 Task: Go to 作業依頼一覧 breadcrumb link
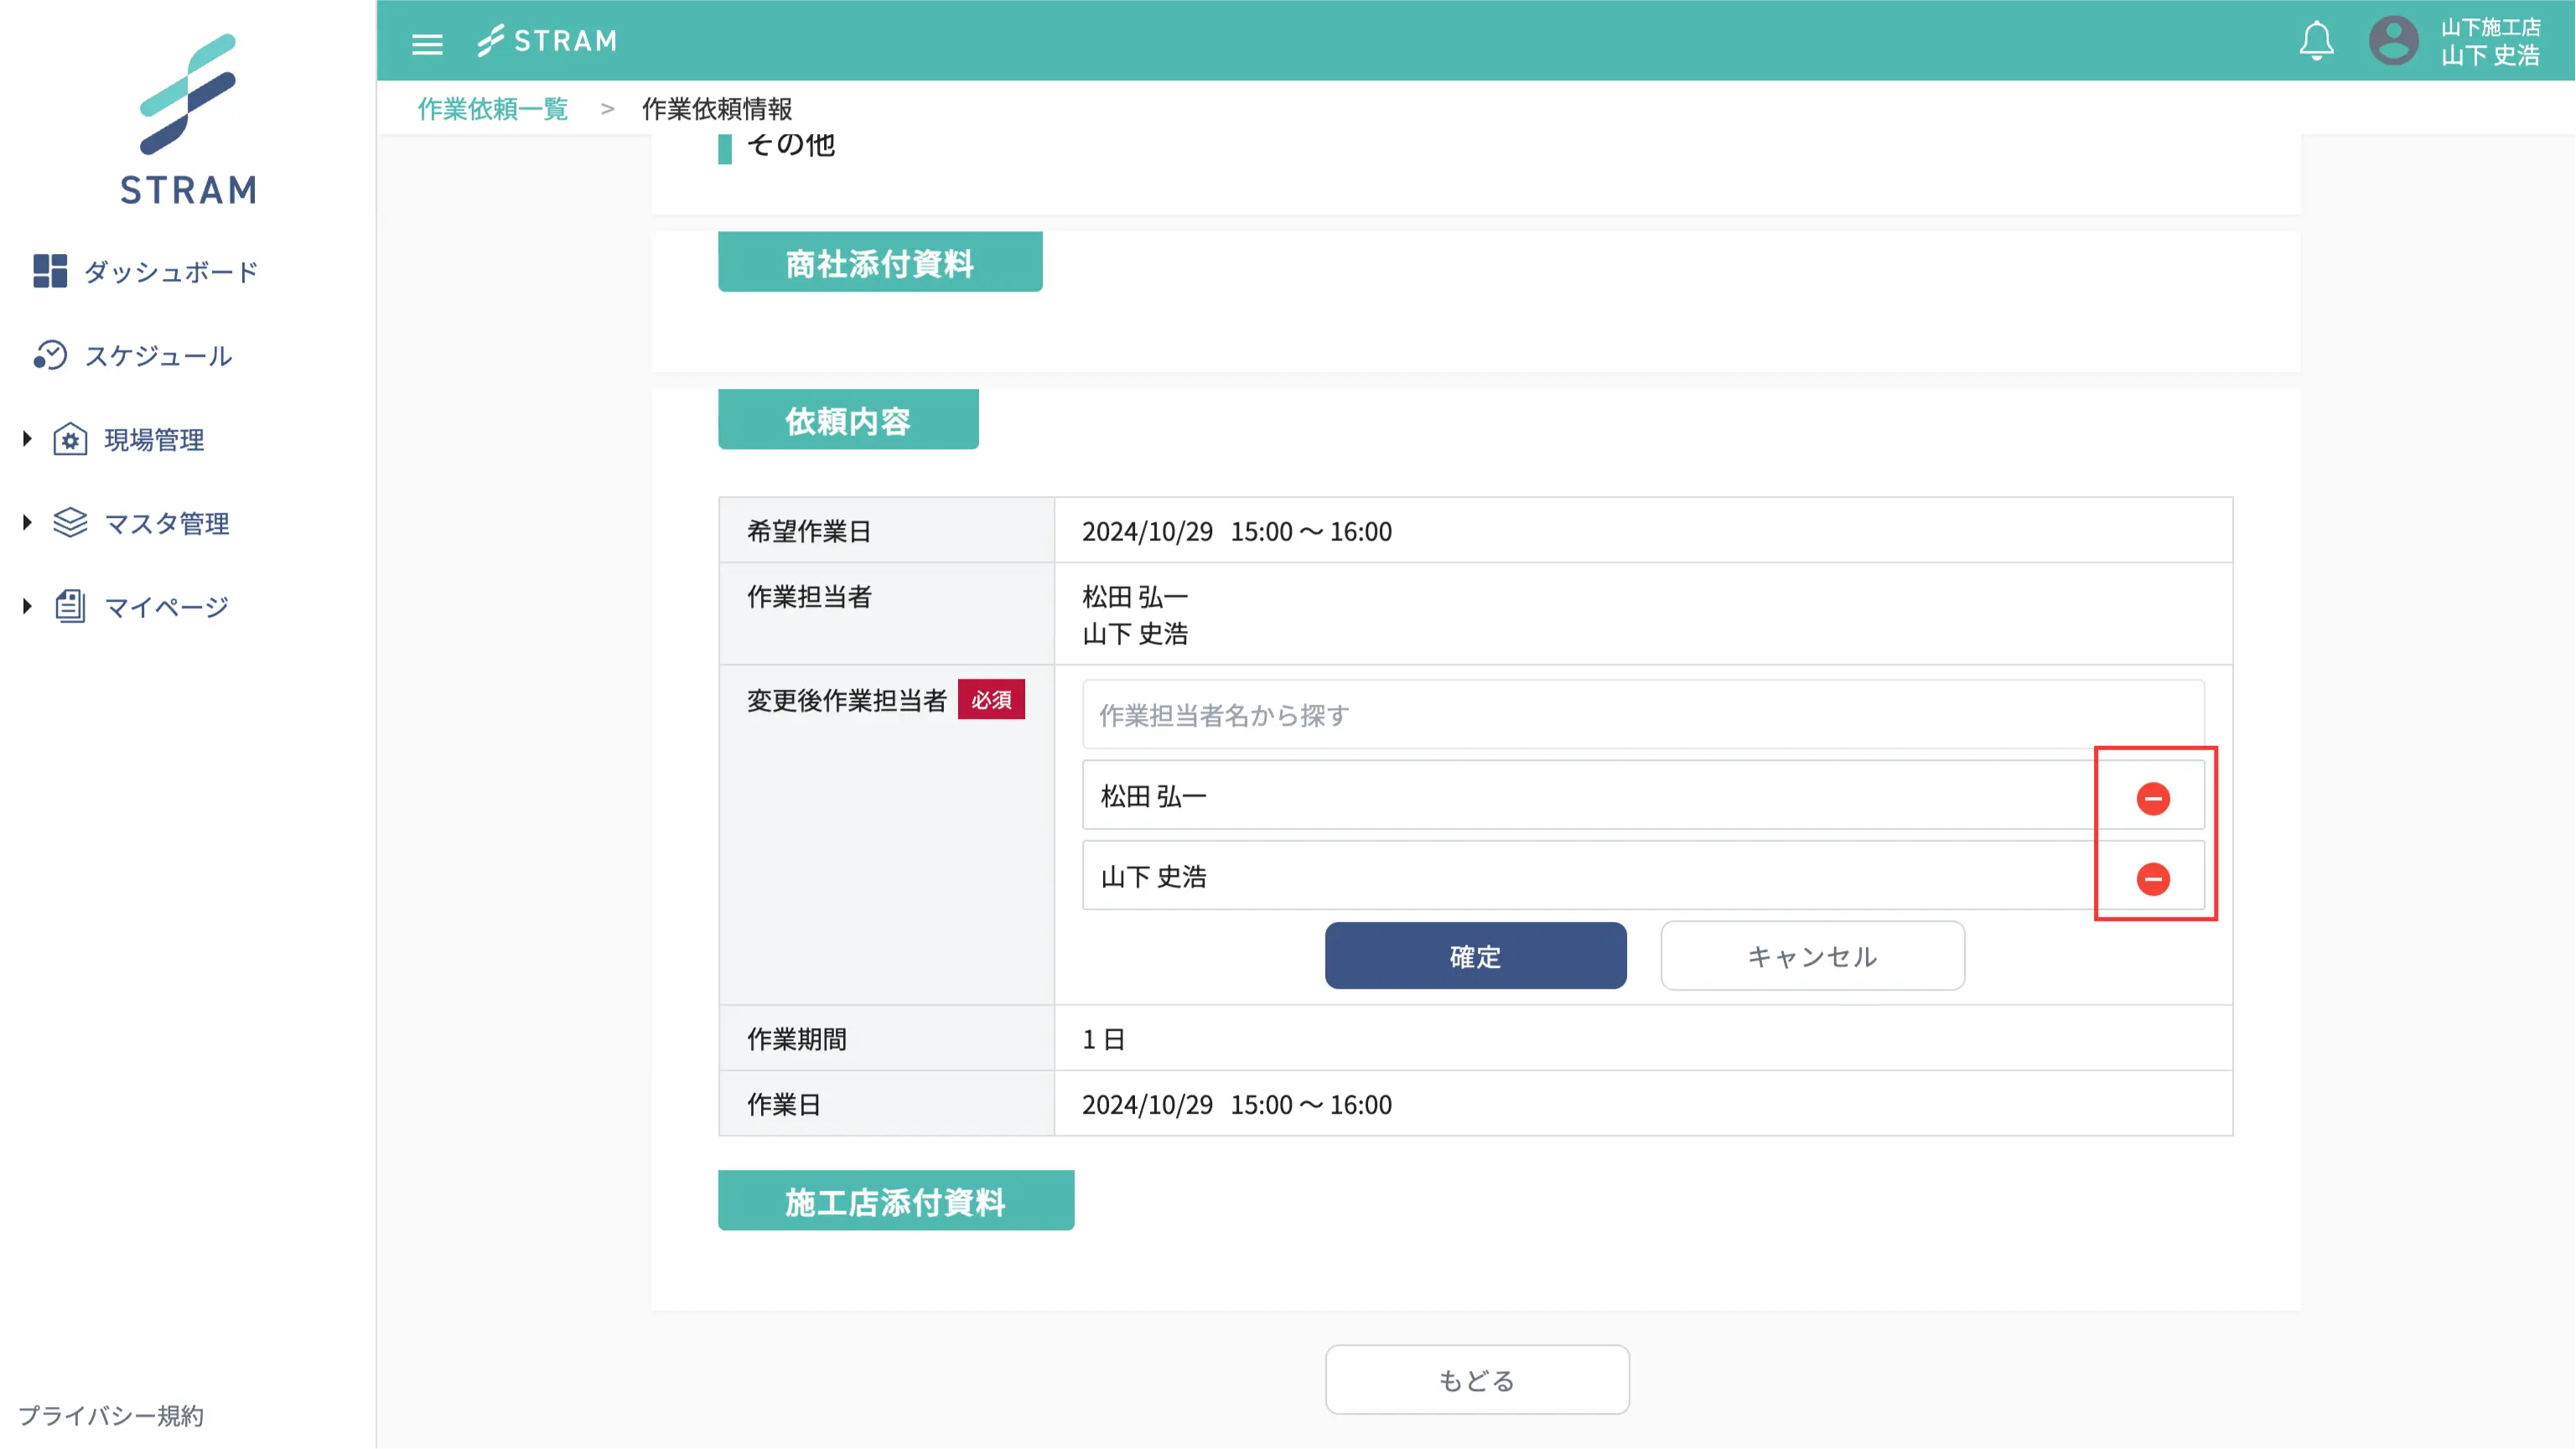tap(492, 108)
